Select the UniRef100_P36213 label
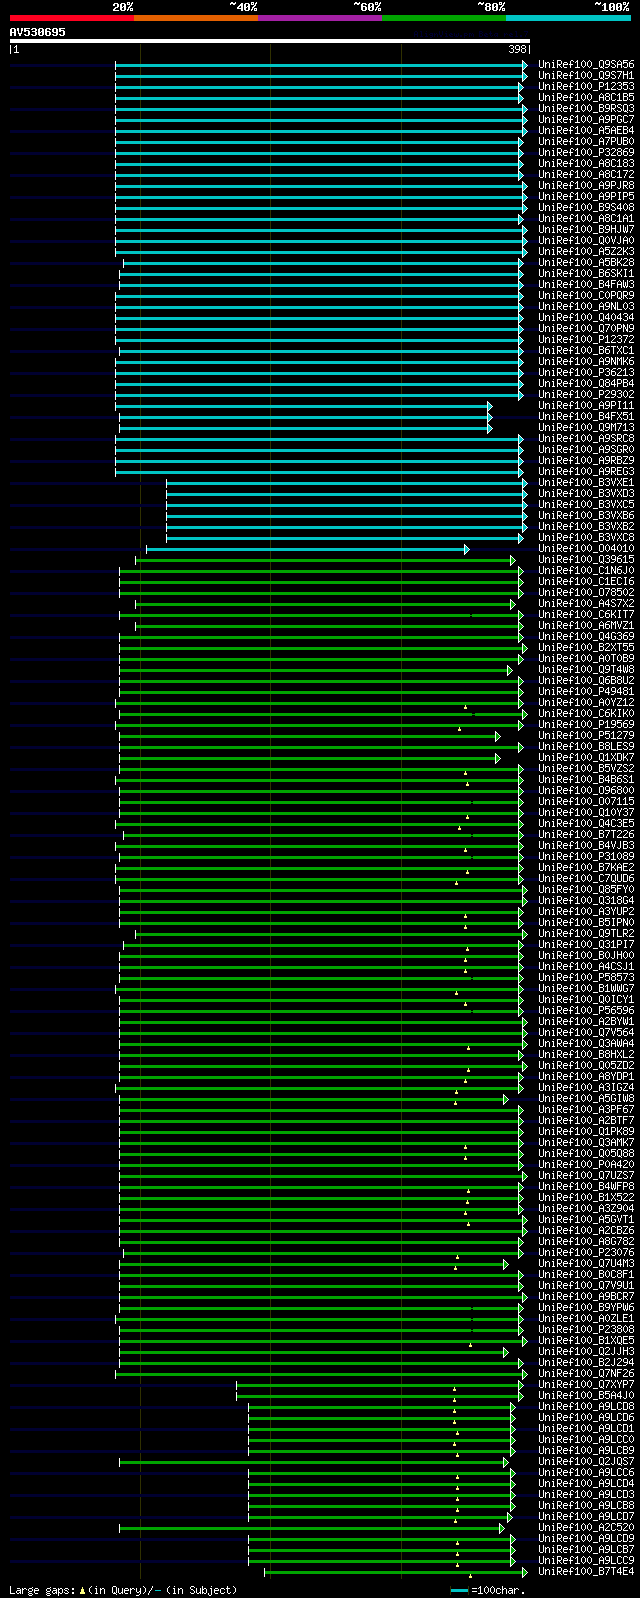 pos(586,372)
